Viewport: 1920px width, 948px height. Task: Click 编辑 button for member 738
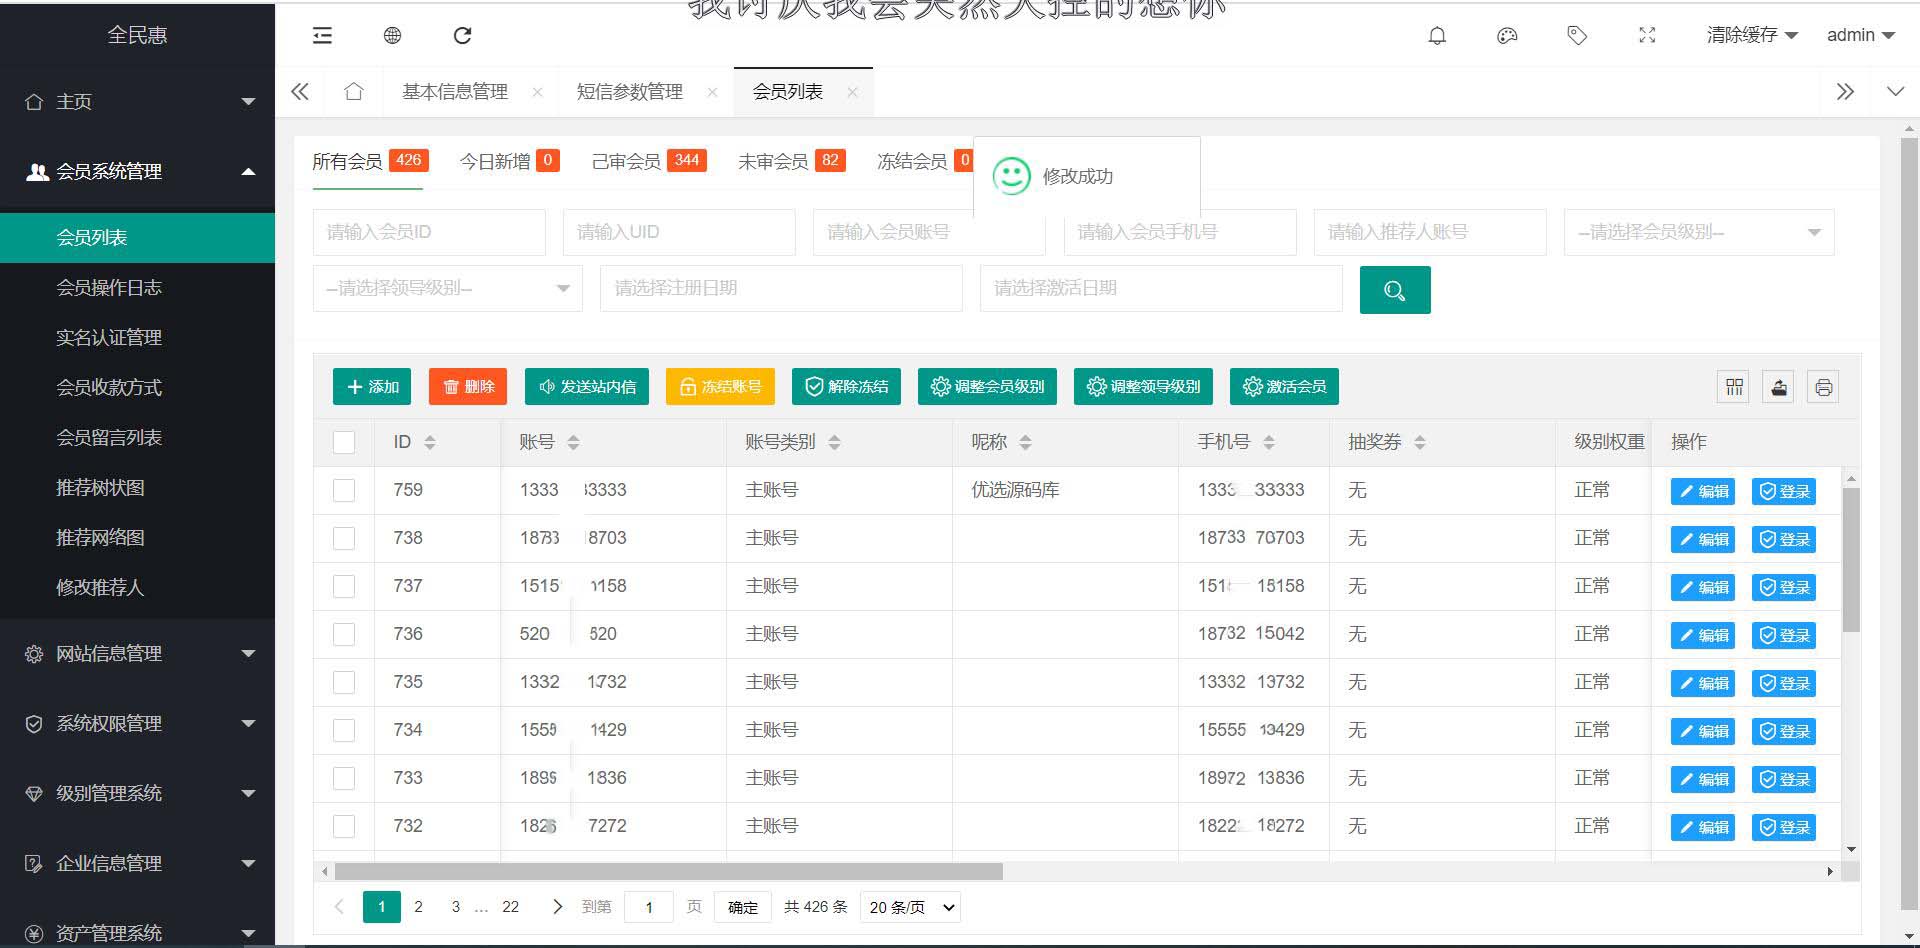[1702, 539]
